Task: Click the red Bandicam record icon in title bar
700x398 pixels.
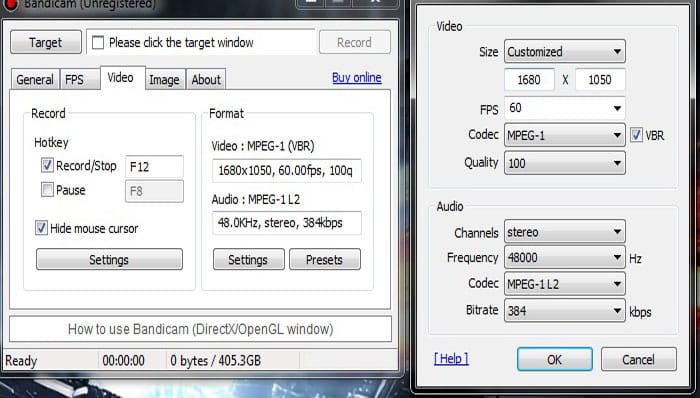Action: pos(10,5)
